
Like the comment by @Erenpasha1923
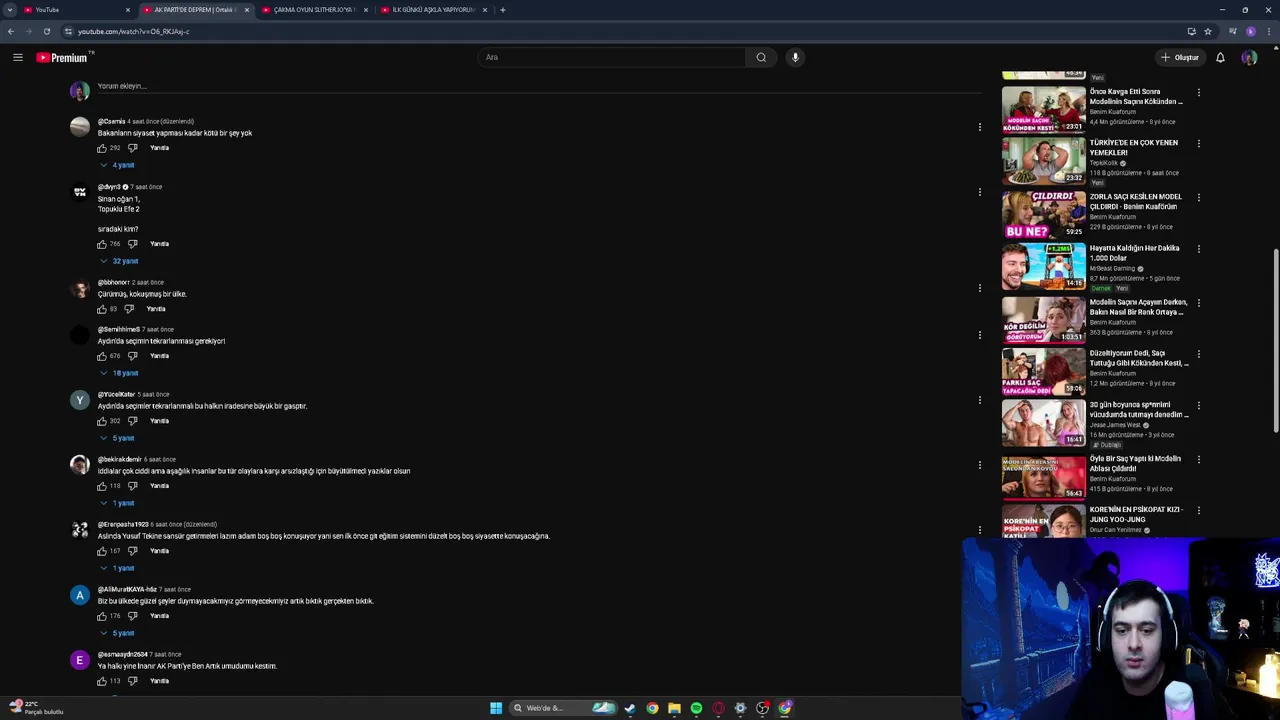point(102,551)
